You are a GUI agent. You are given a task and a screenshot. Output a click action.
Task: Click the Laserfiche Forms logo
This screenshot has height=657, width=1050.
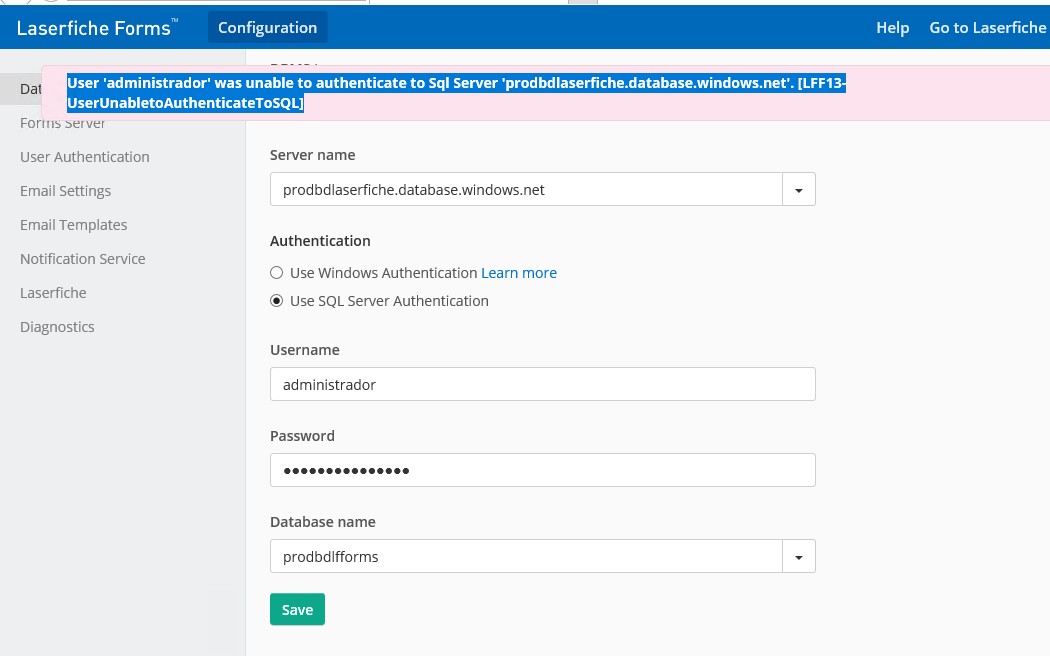(96, 28)
